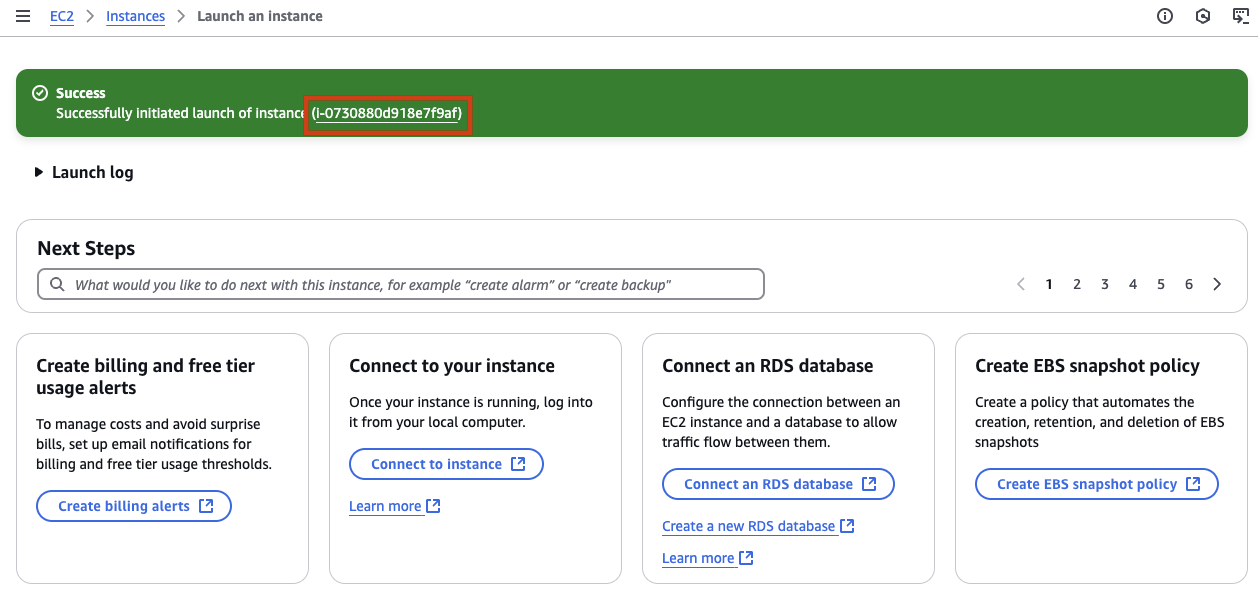Click the info circle icon in top bar

click(x=1165, y=16)
